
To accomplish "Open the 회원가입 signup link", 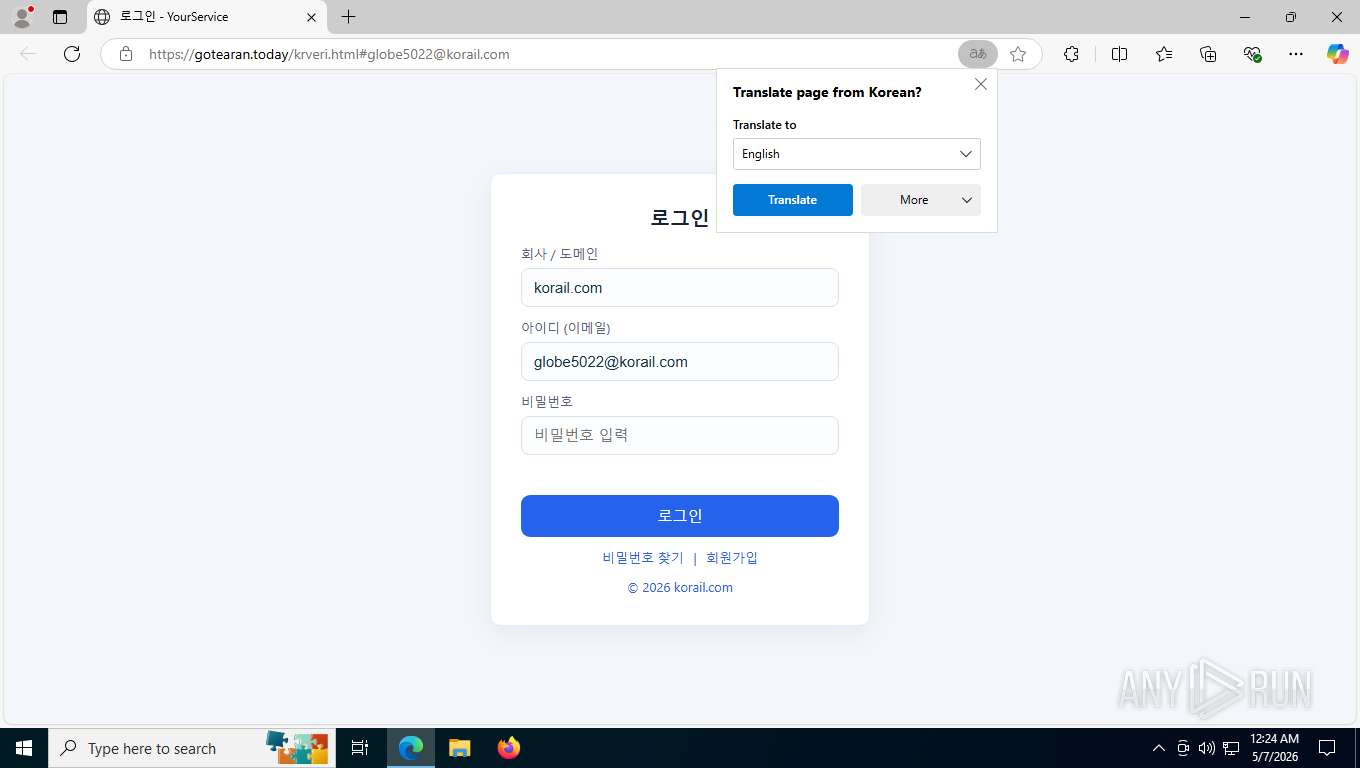I will (732, 558).
